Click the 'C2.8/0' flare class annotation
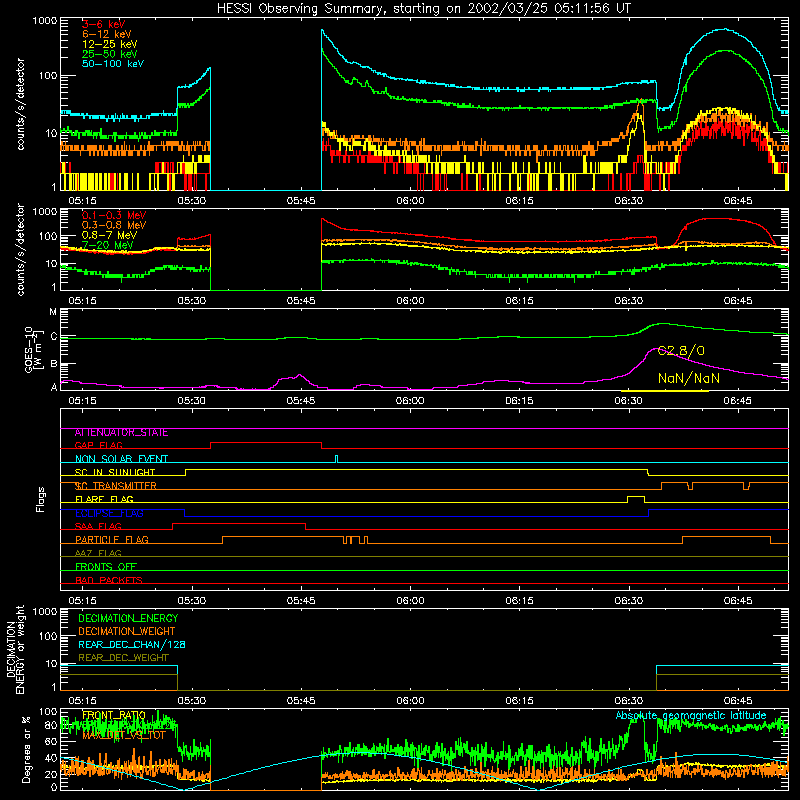Viewport: 800px width, 800px height. tap(681, 351)
